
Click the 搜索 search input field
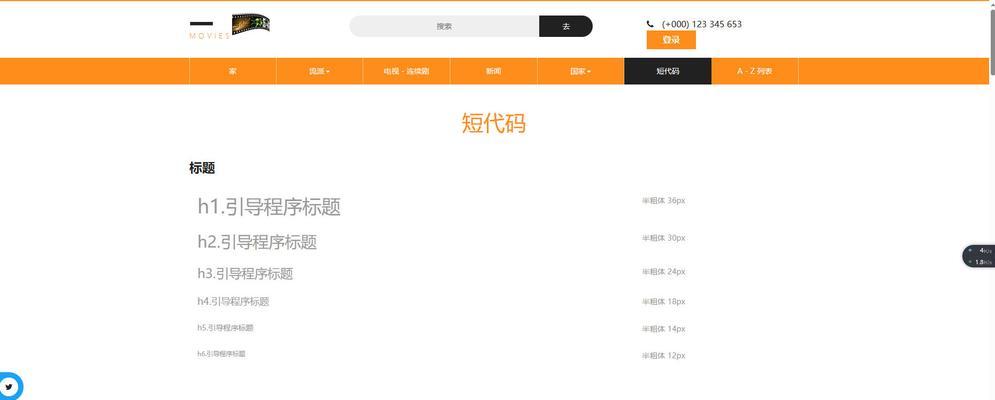pos(444,26)
